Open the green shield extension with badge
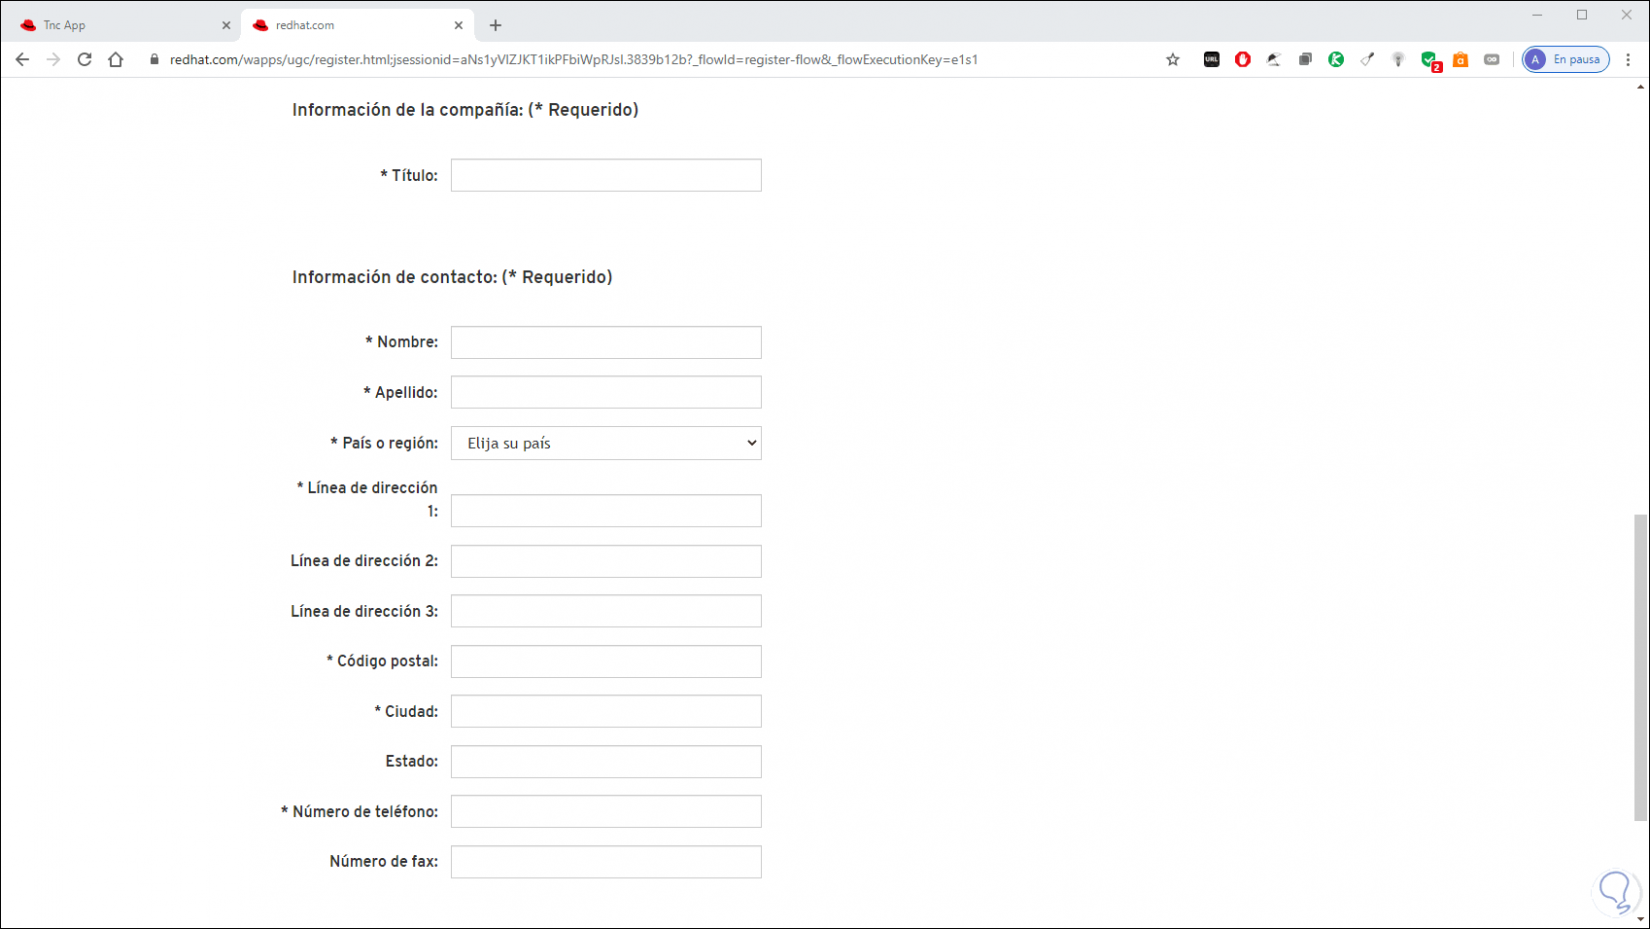The width and height of the screenshot is (1650, 929). pos(1429,60)
